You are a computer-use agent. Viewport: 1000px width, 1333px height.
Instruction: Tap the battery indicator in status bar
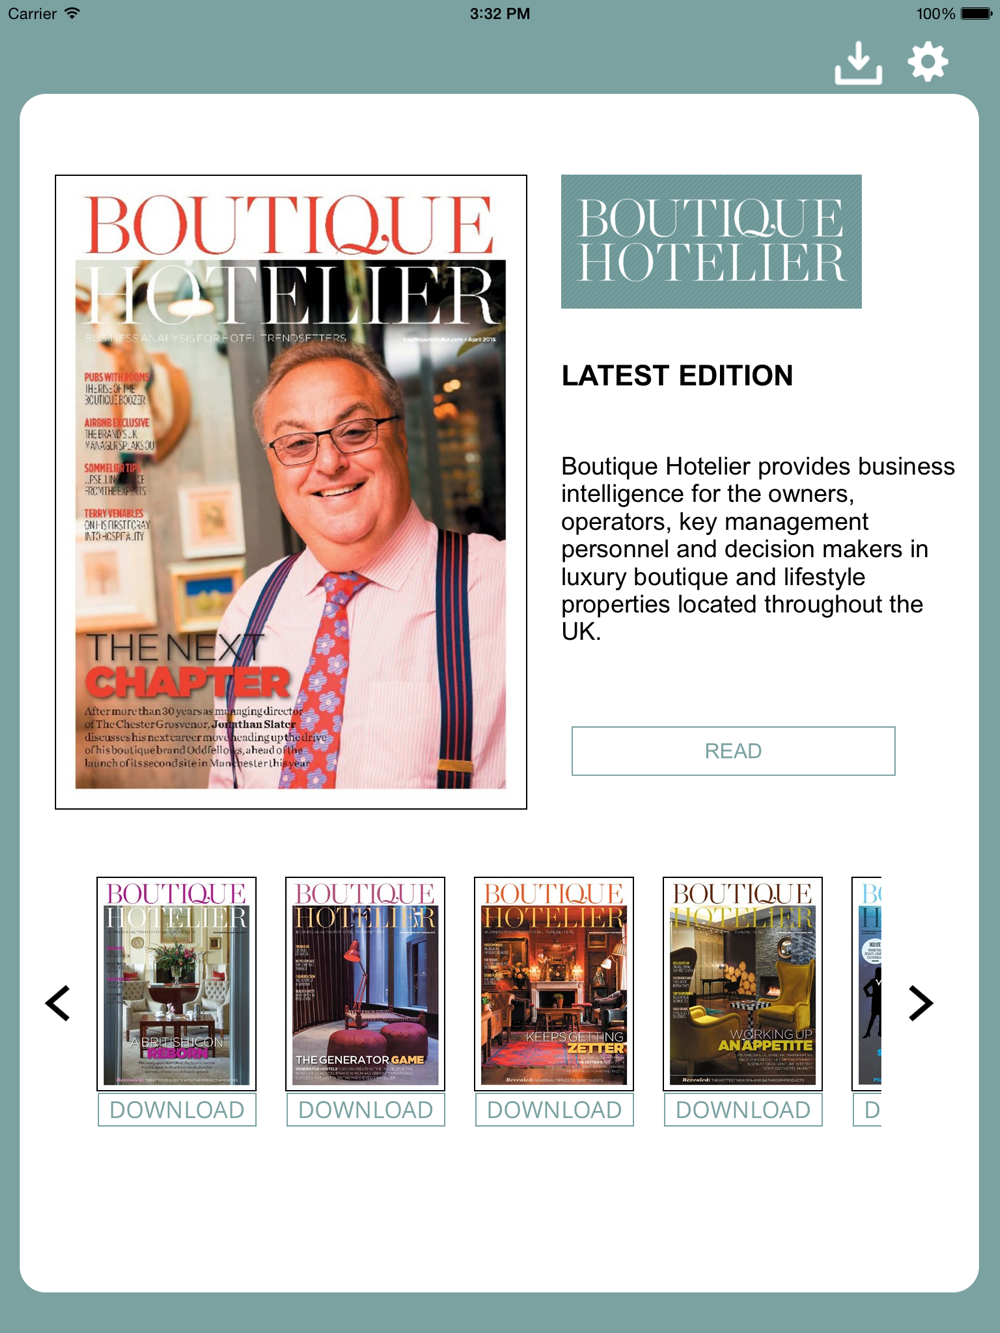tap(976, 14)
